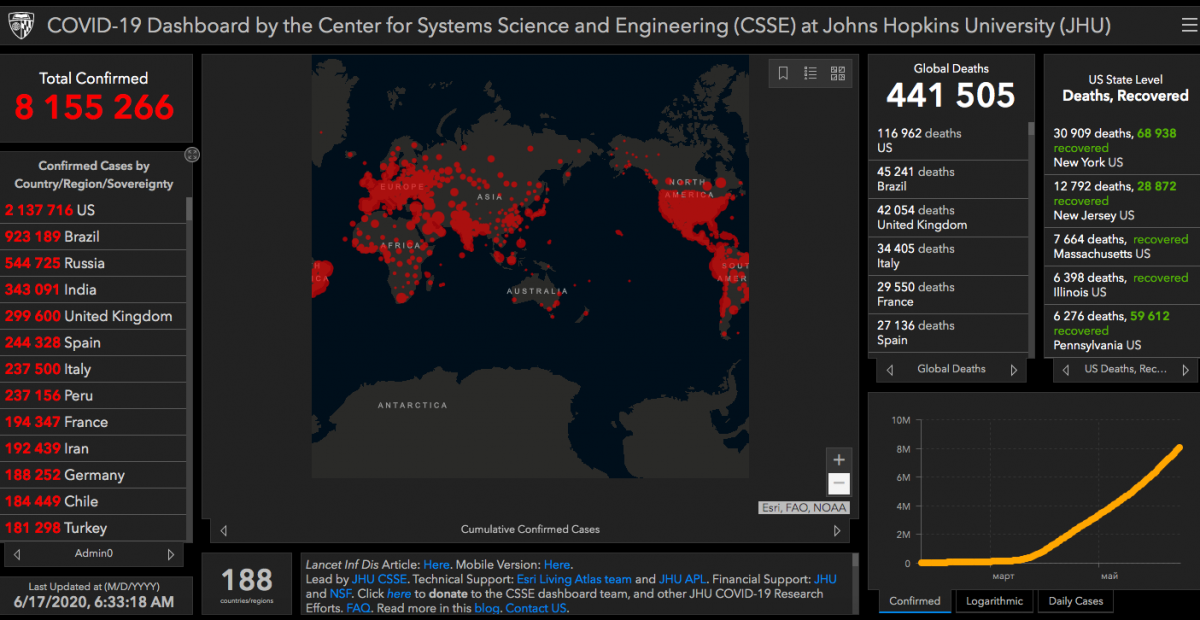The image size is (1200, 620).
Task: Zoom in on the map with plus button
Action: (x=839, y=460)
